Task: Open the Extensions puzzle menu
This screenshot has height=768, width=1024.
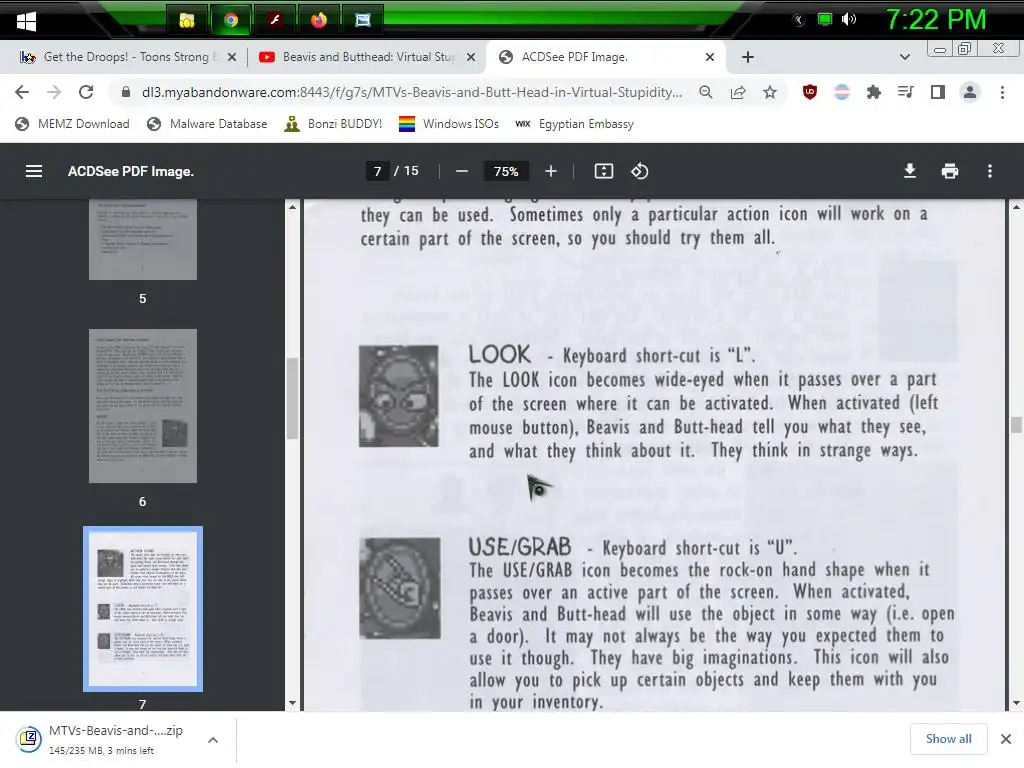Action: (874, 92)
